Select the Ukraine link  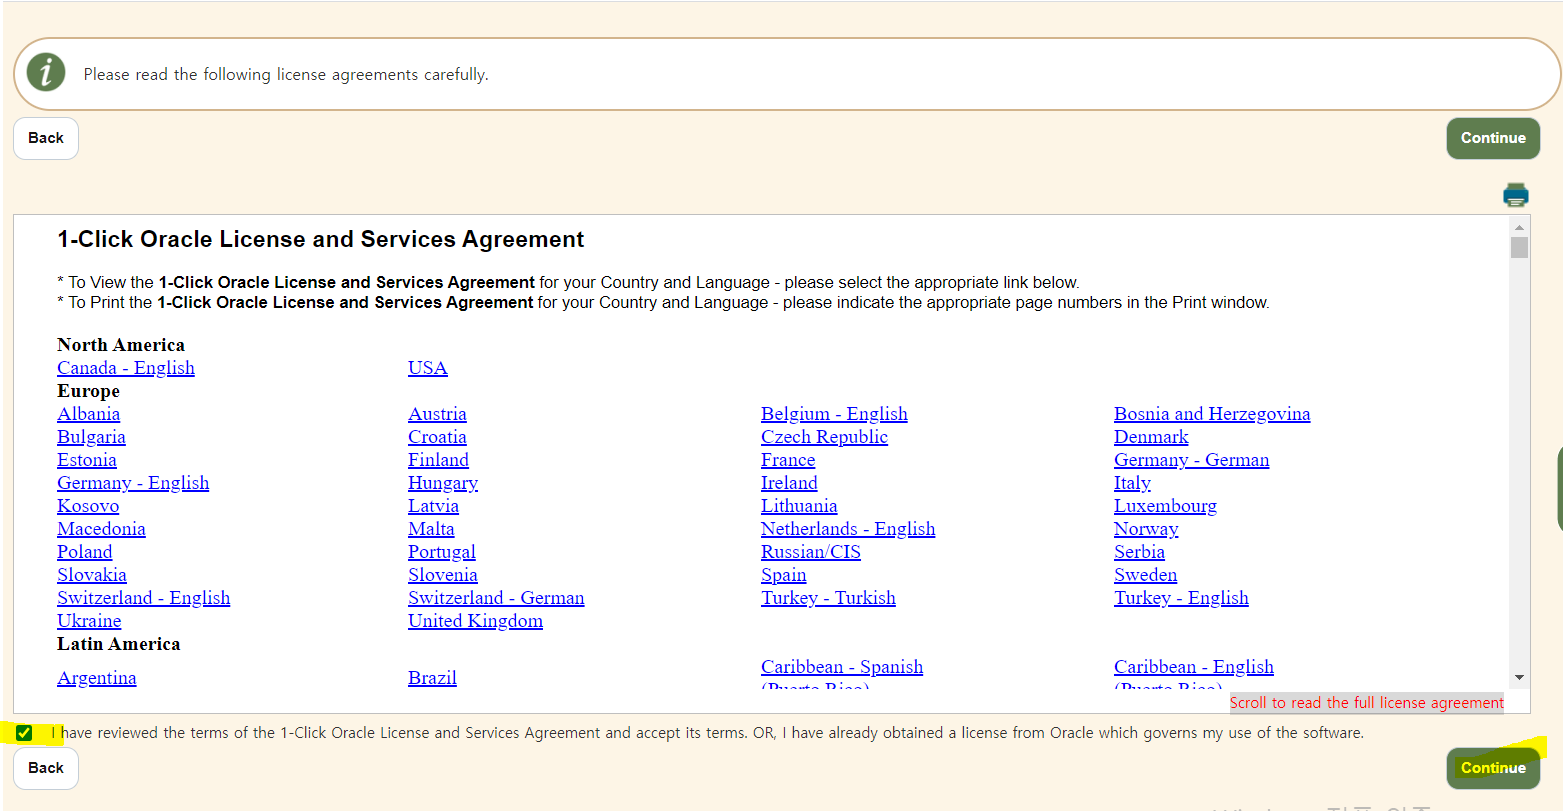[x=89, y=621]
